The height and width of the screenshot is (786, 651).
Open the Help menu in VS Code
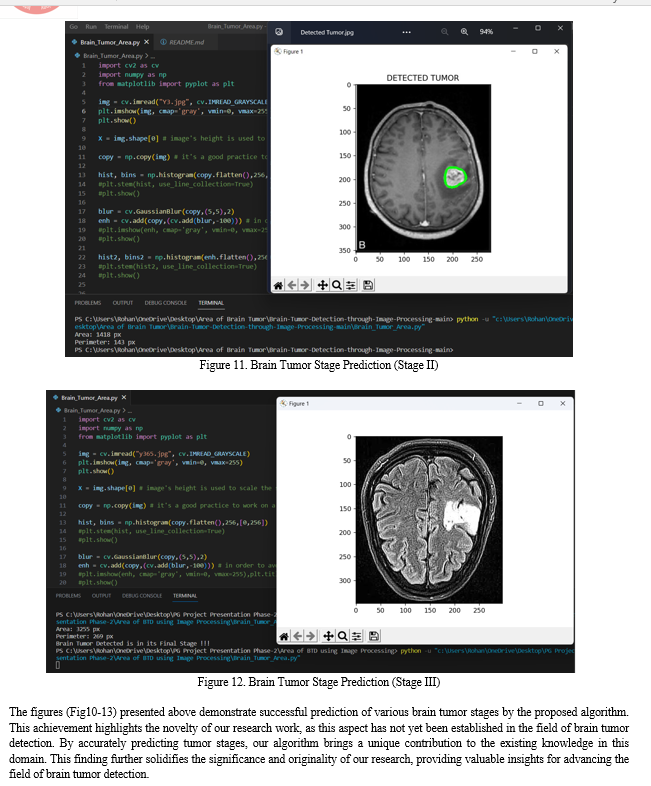pyautogui.click(x=142, y=27)
